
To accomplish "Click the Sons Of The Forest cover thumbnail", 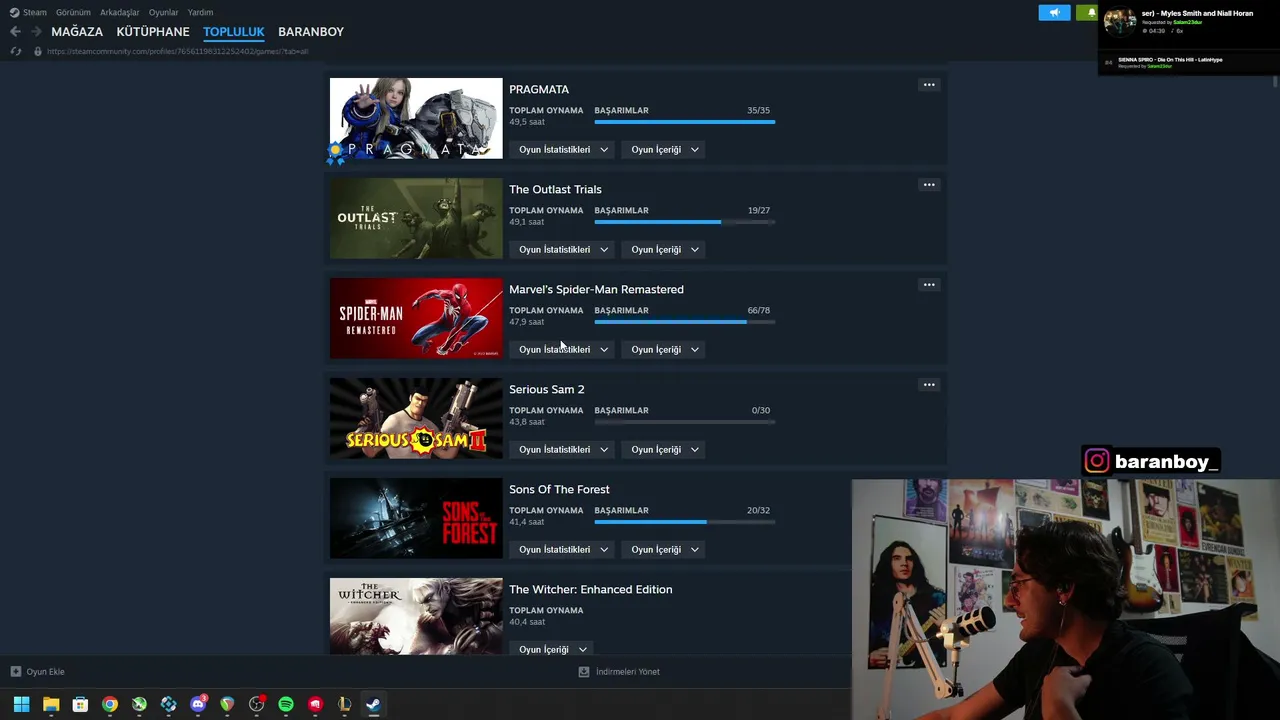I will pos(416,518).
